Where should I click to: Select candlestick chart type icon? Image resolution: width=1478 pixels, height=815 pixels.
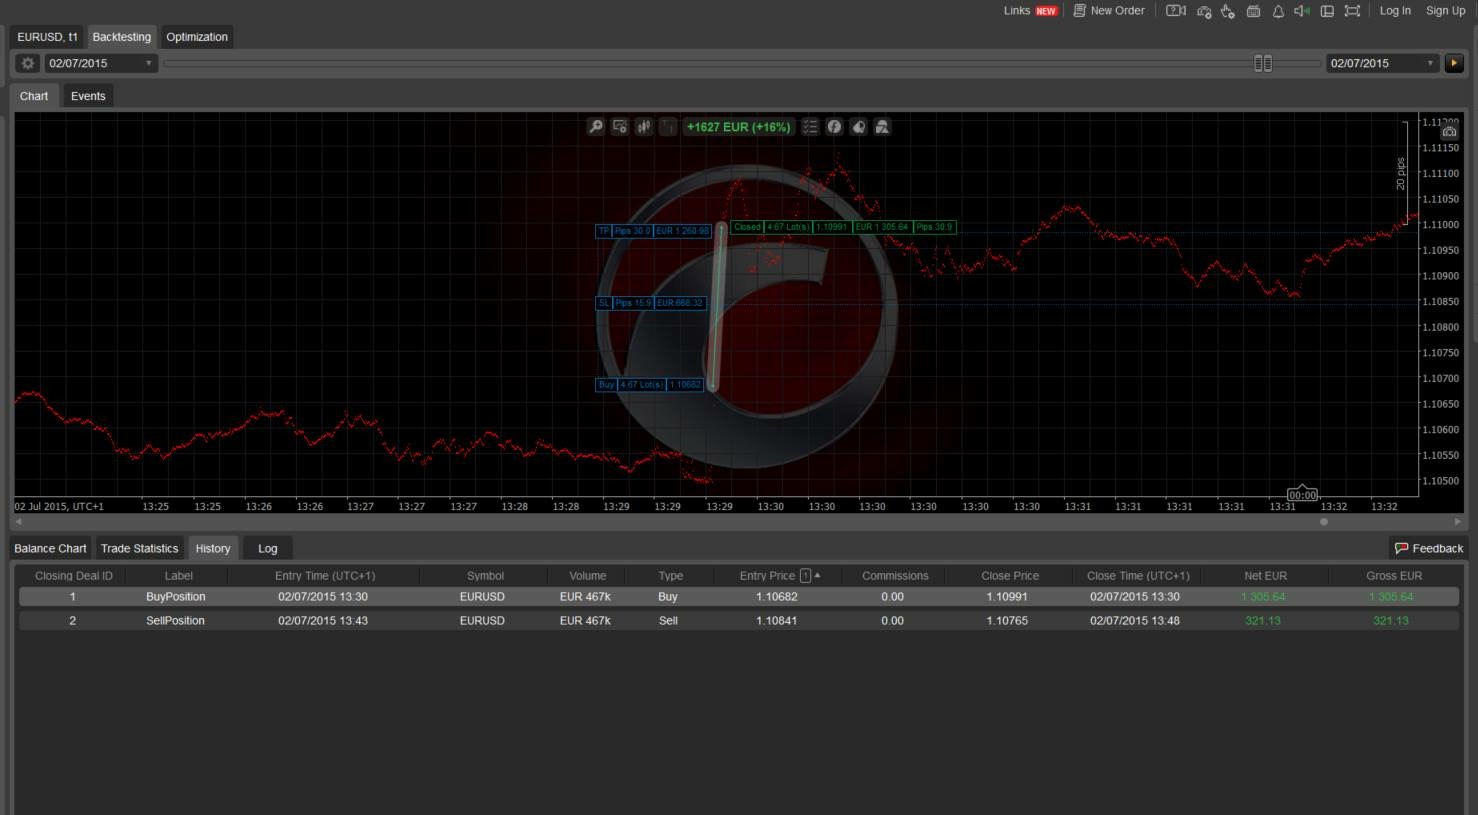point(644,127)
